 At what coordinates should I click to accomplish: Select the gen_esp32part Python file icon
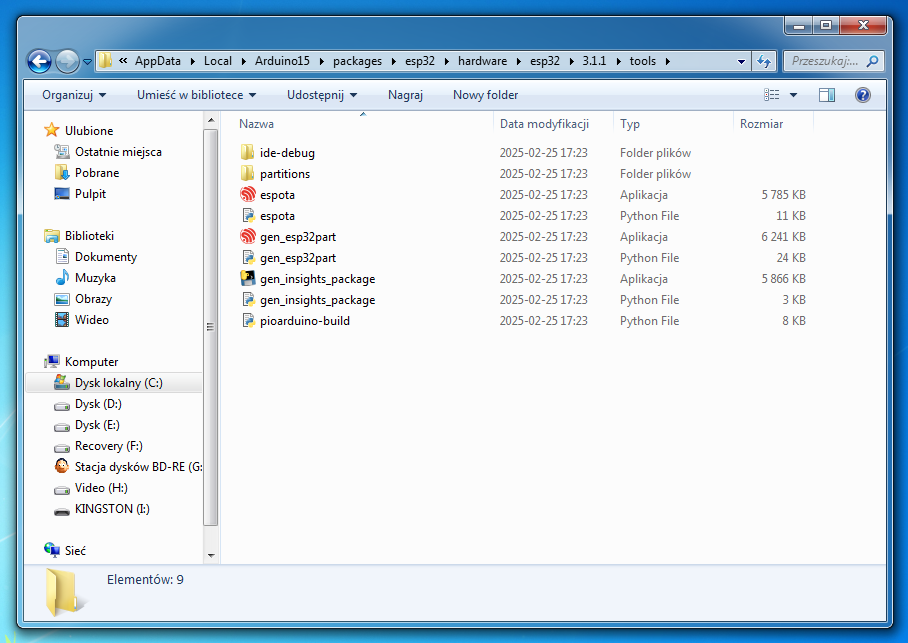tap(248, 257)
